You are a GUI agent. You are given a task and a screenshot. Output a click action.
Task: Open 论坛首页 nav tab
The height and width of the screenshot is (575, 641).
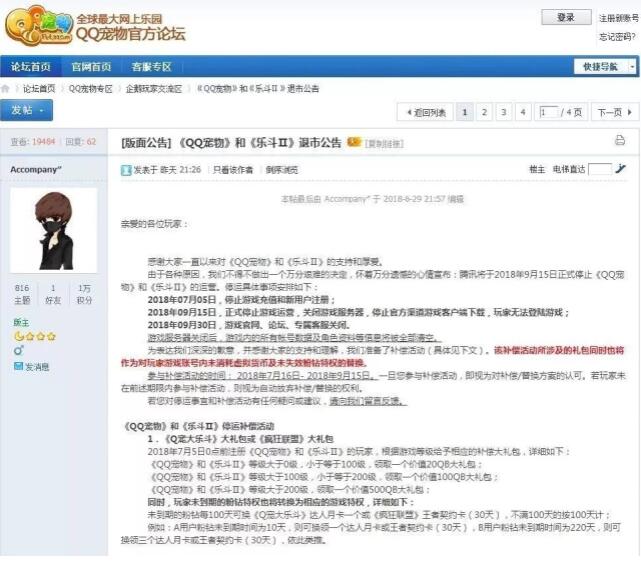(31, 67)
